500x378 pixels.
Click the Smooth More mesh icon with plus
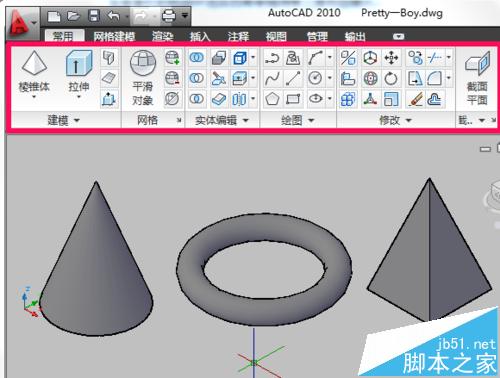172,58
